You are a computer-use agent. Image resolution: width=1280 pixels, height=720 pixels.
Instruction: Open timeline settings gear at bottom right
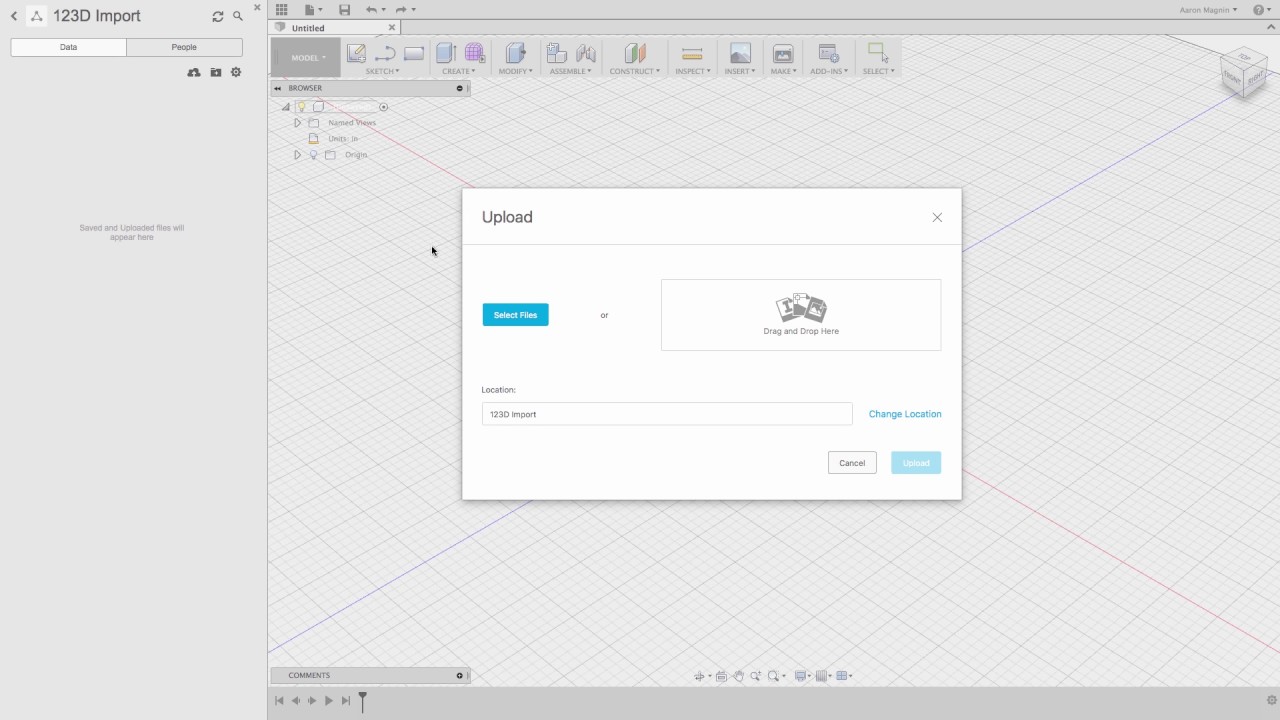pyautogui.click(x=1272, y=700)
